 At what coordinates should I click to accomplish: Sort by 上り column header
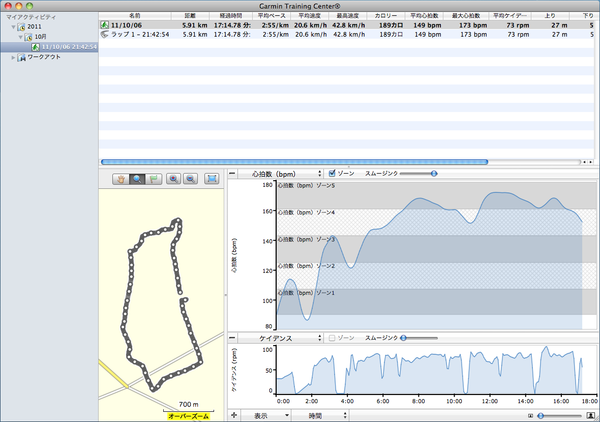point(550,16)
